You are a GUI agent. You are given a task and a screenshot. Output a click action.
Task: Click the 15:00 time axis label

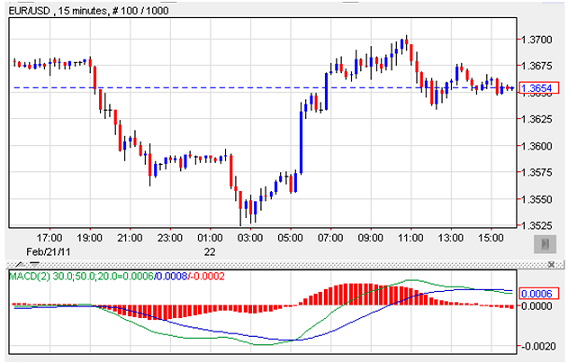click(491, 238)
